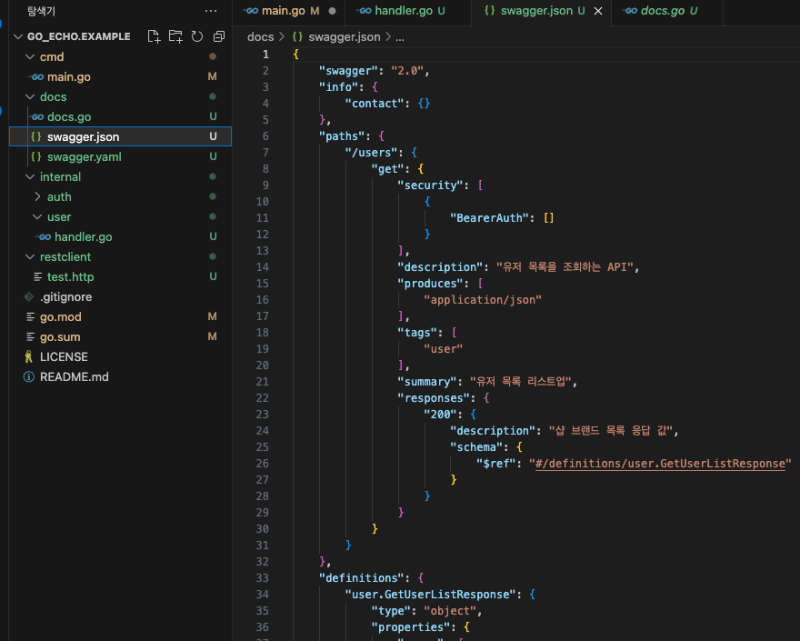
Task: Click line number 7 in the gutter
Action: (x=264, y=152)
